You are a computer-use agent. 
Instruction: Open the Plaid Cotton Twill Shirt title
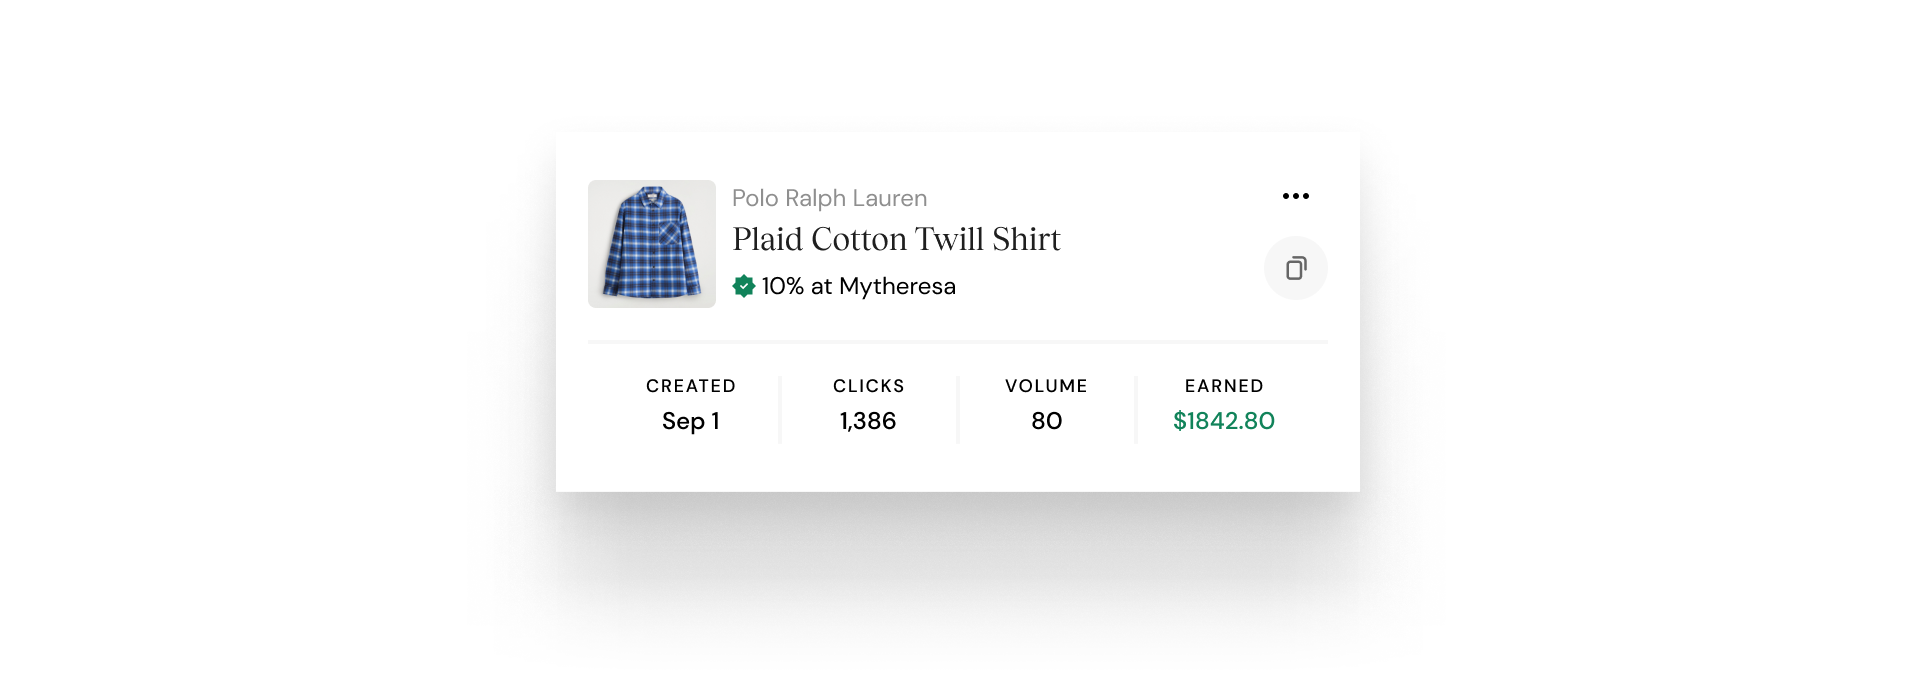896,239
